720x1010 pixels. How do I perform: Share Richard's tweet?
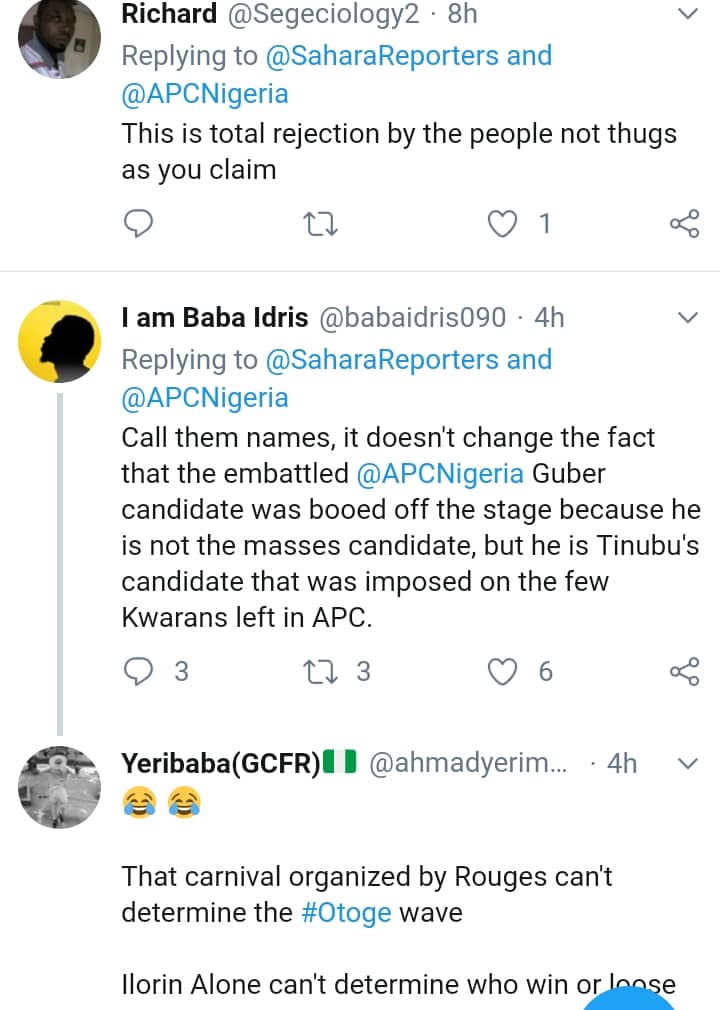tap(684, 224)
